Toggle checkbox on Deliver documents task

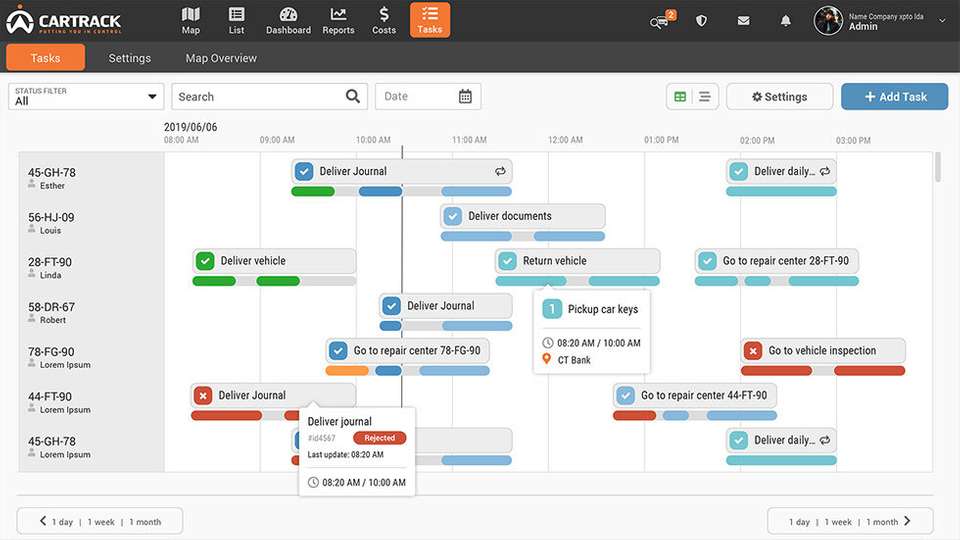tap(453, 216)
